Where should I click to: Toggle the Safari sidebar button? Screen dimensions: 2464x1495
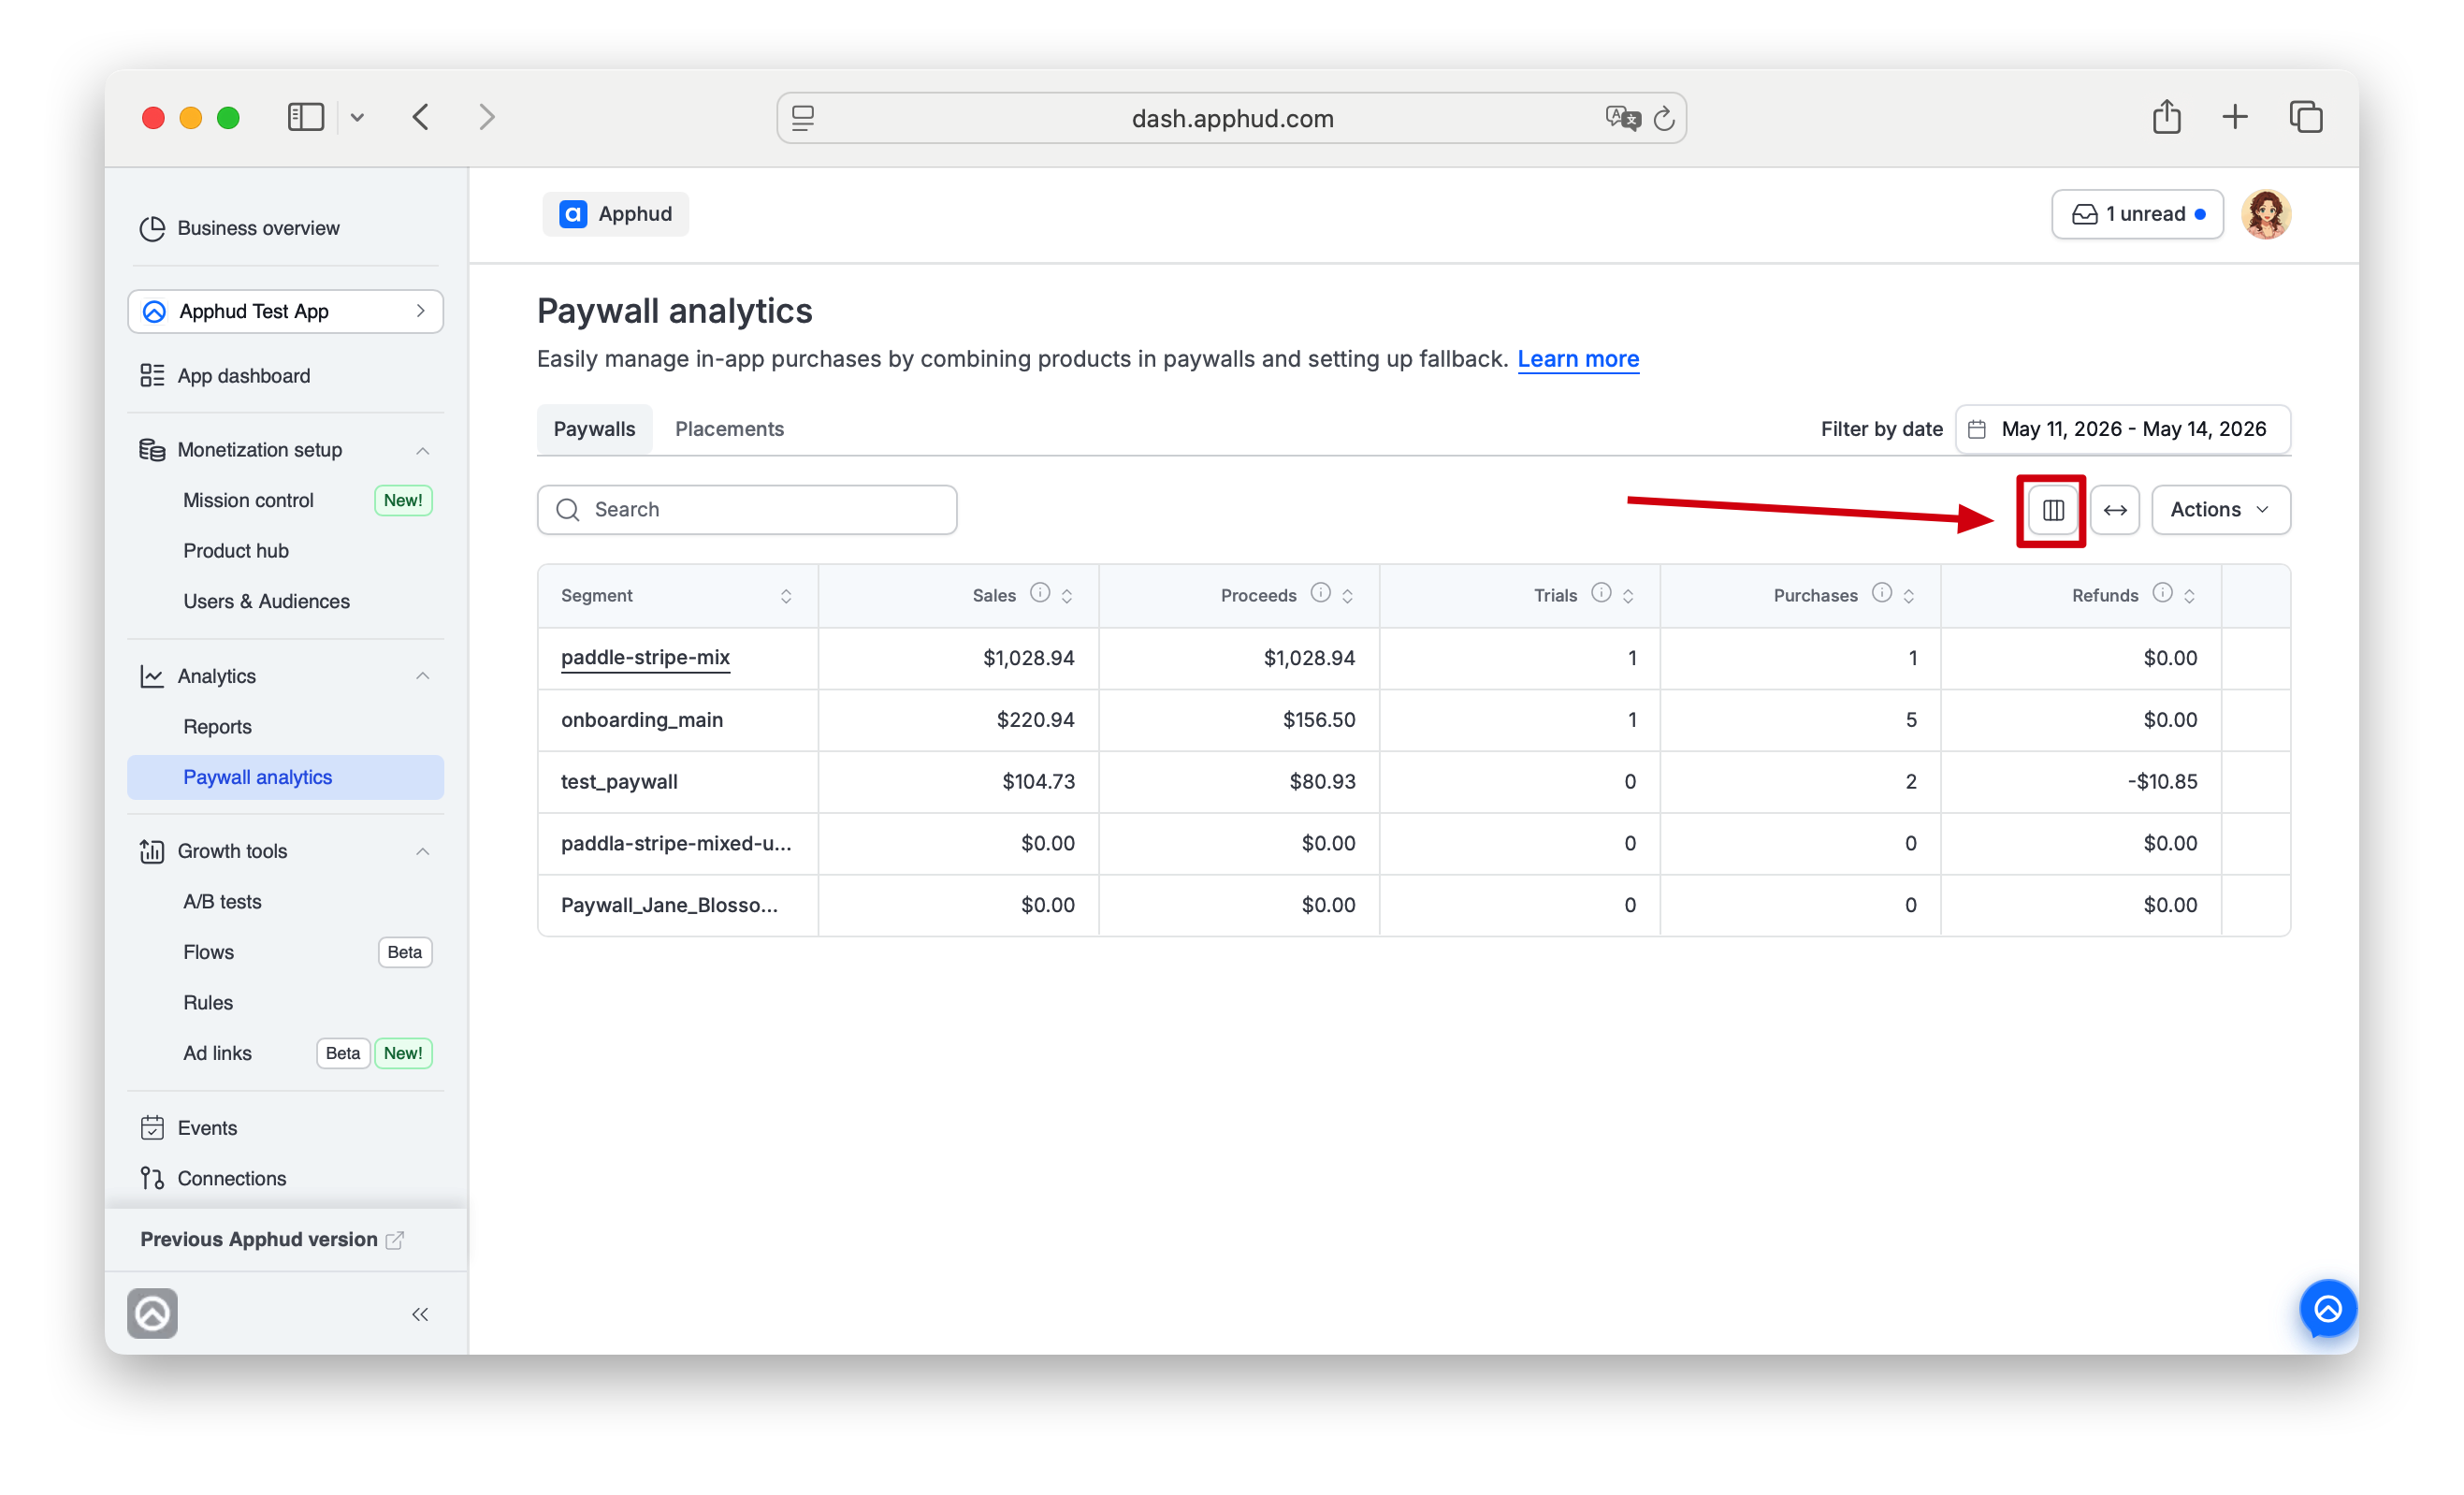306,117
